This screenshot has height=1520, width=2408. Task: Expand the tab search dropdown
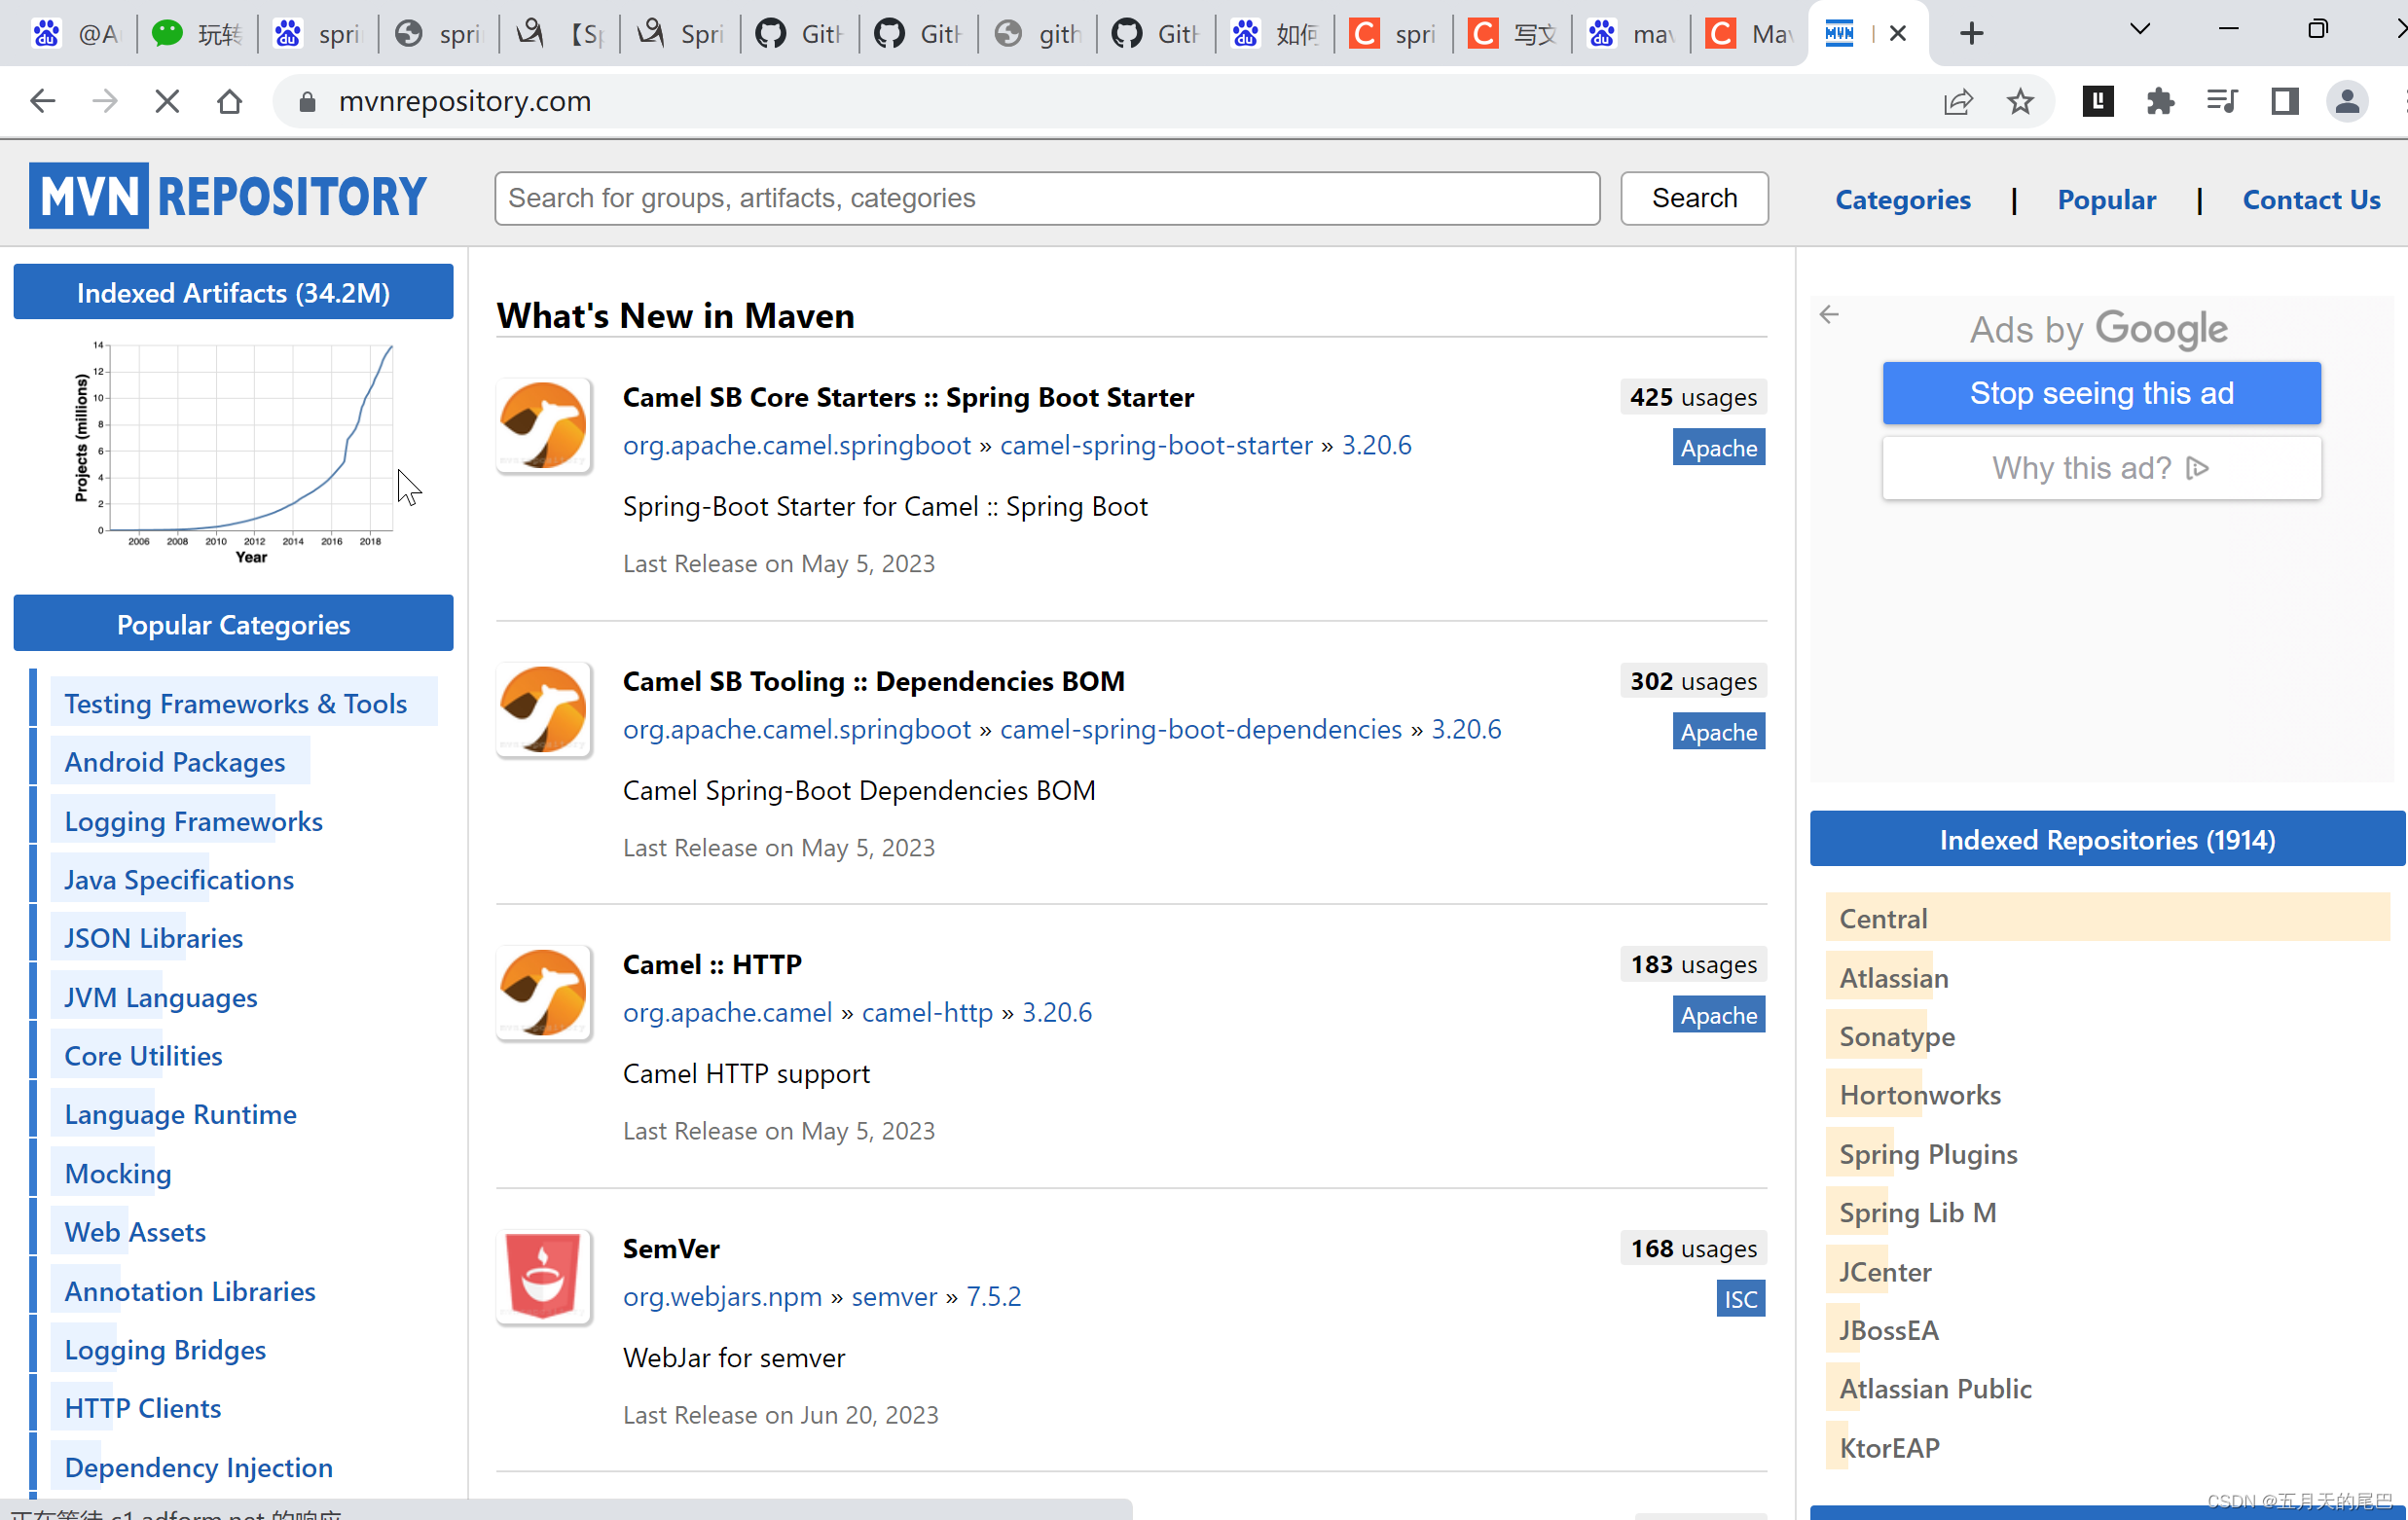coord(2140,29)
